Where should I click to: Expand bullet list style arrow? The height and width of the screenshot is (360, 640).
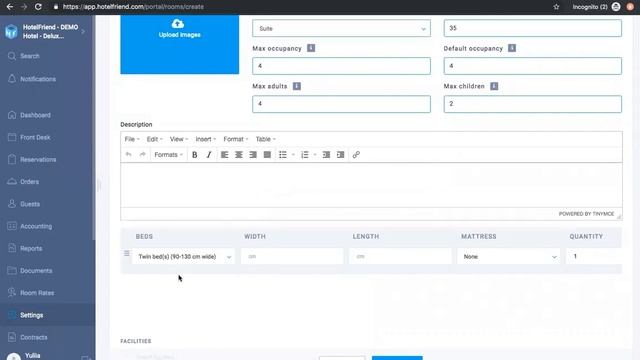click(x=293, y=155)
